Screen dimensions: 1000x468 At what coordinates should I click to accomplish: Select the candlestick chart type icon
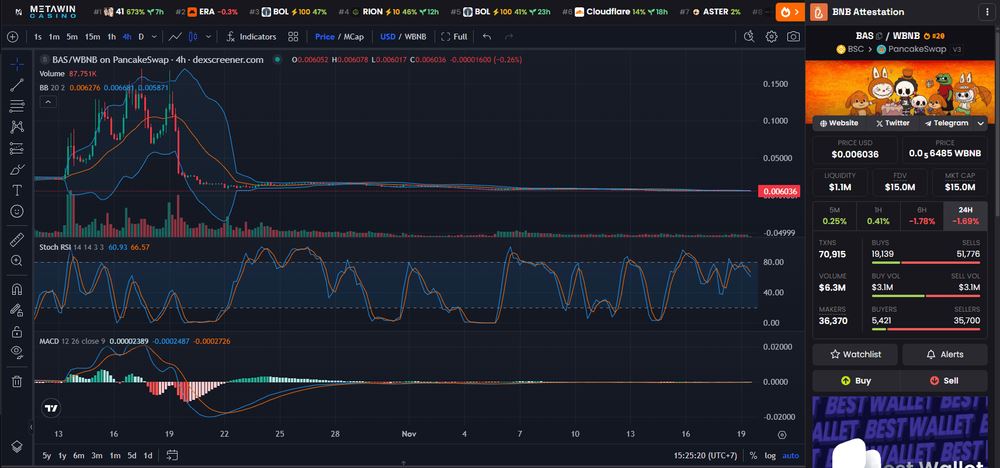pos(193,37)
